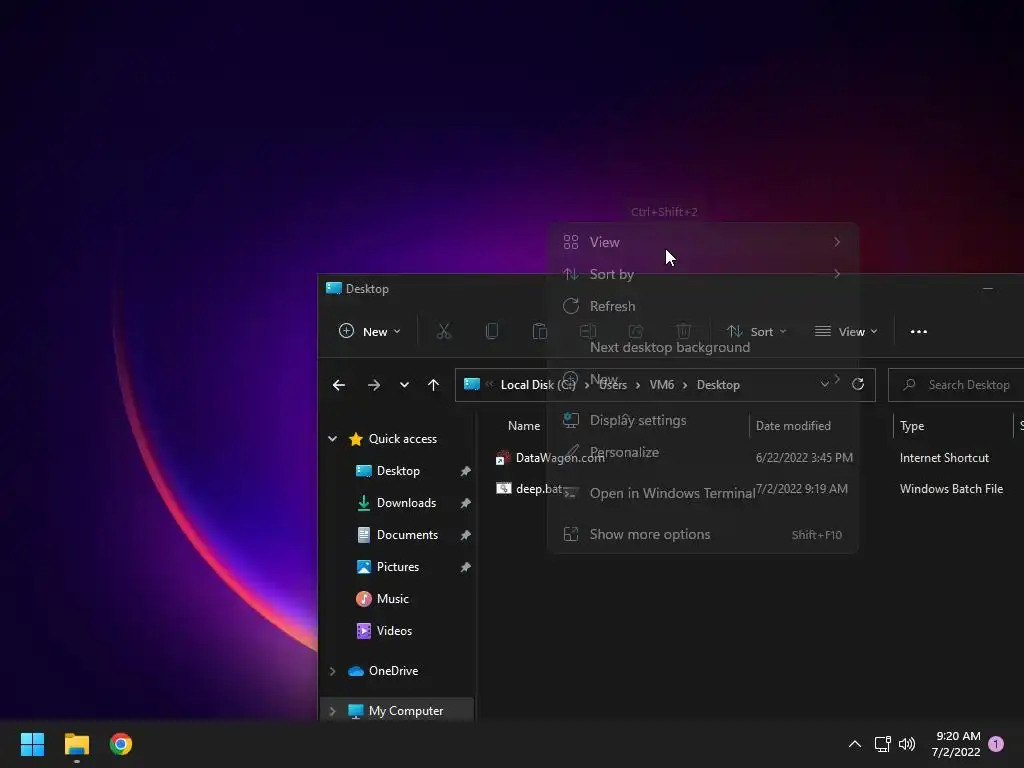Click Show more options entry
Image resolution: width=1024 pixels, height=768 pixels.
(702, 535)
